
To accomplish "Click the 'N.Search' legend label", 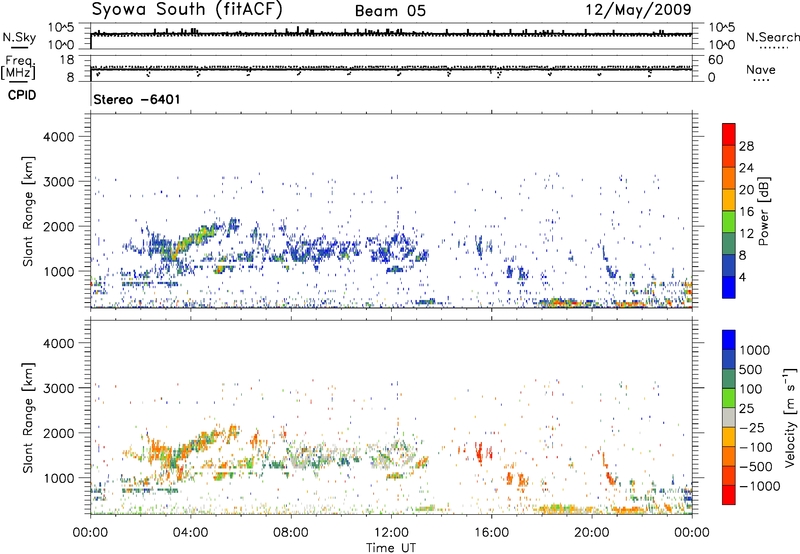I will (x=772, y=37).
